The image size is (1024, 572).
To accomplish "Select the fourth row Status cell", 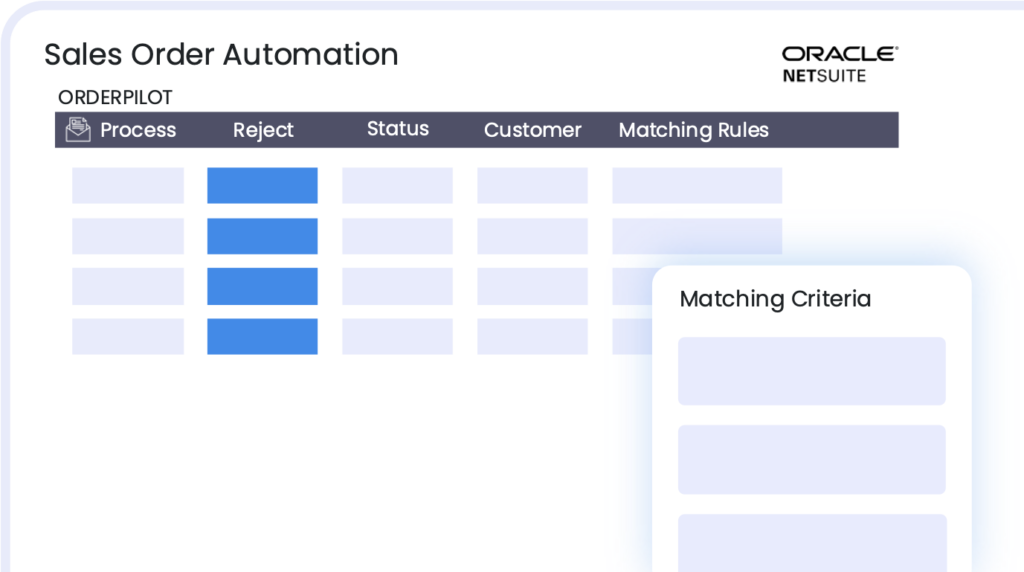I will pos(397,336).
